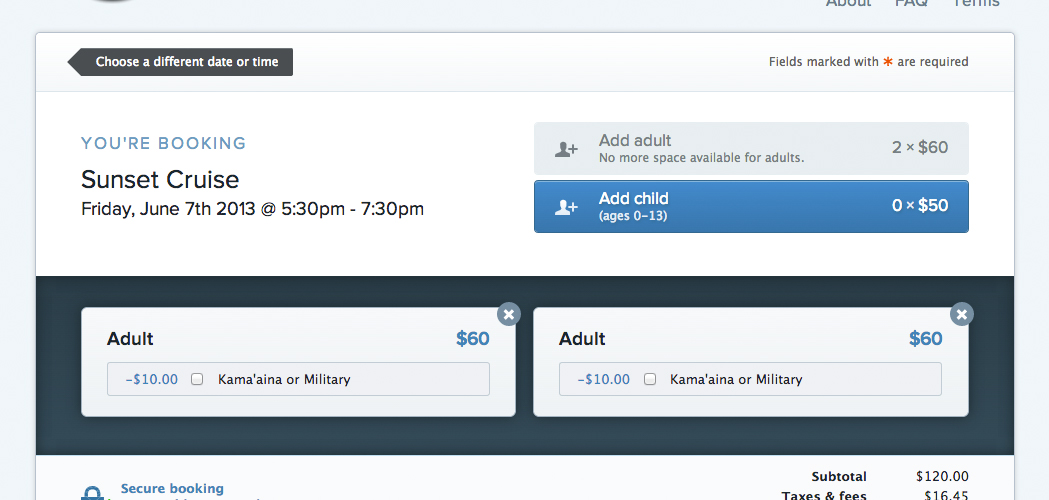Viewport: 1049px width, 500px height.
Task: Click the 0 × $50 child count
Action: [920, 205]
